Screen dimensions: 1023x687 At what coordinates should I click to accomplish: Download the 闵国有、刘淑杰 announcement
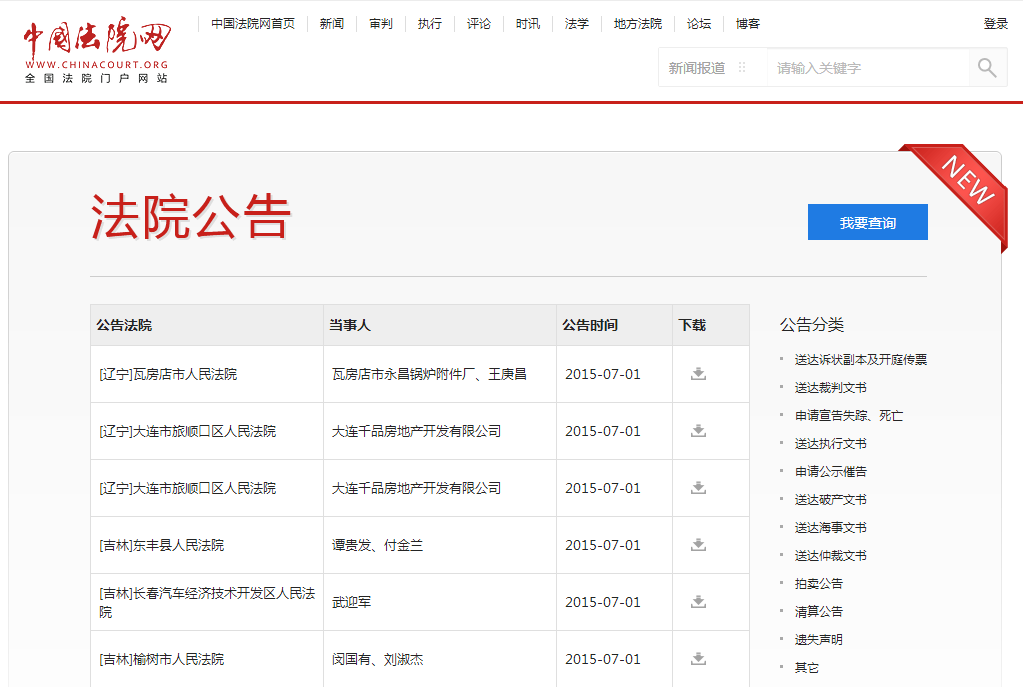(x=698, y=659)
